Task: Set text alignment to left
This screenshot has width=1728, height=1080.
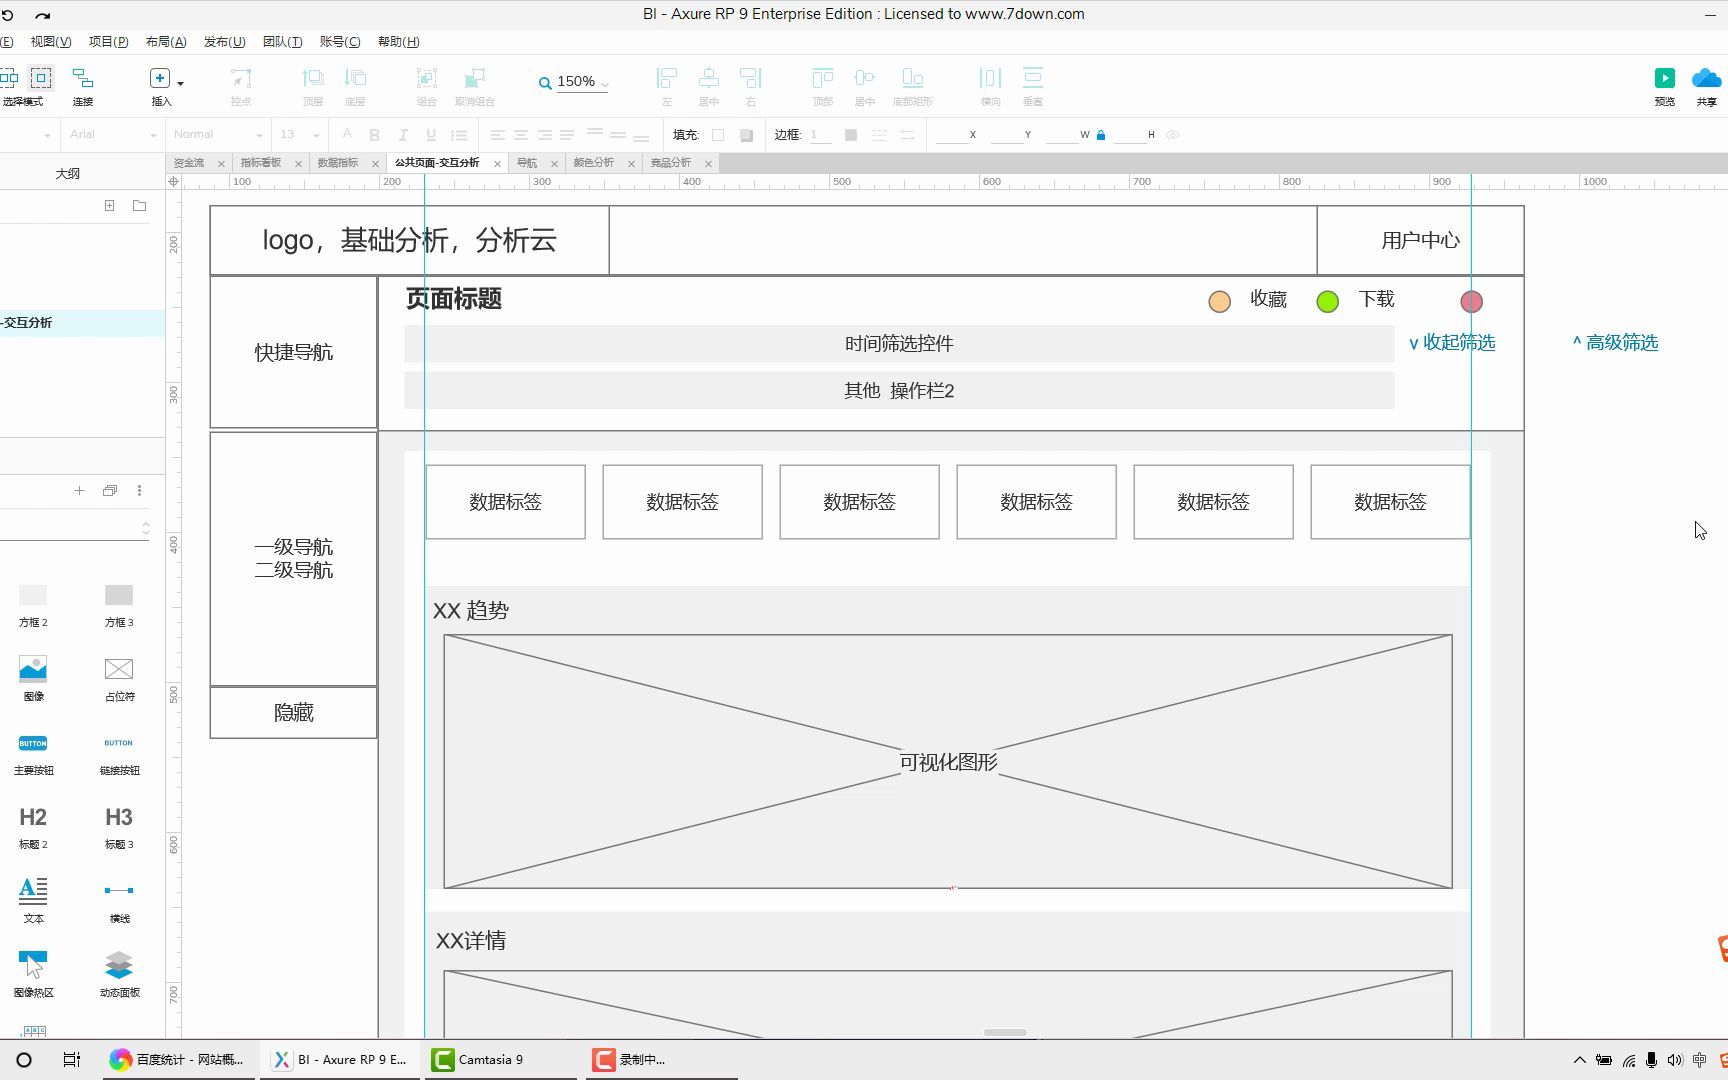Action: pyautogui.click(x=497, y=135)
